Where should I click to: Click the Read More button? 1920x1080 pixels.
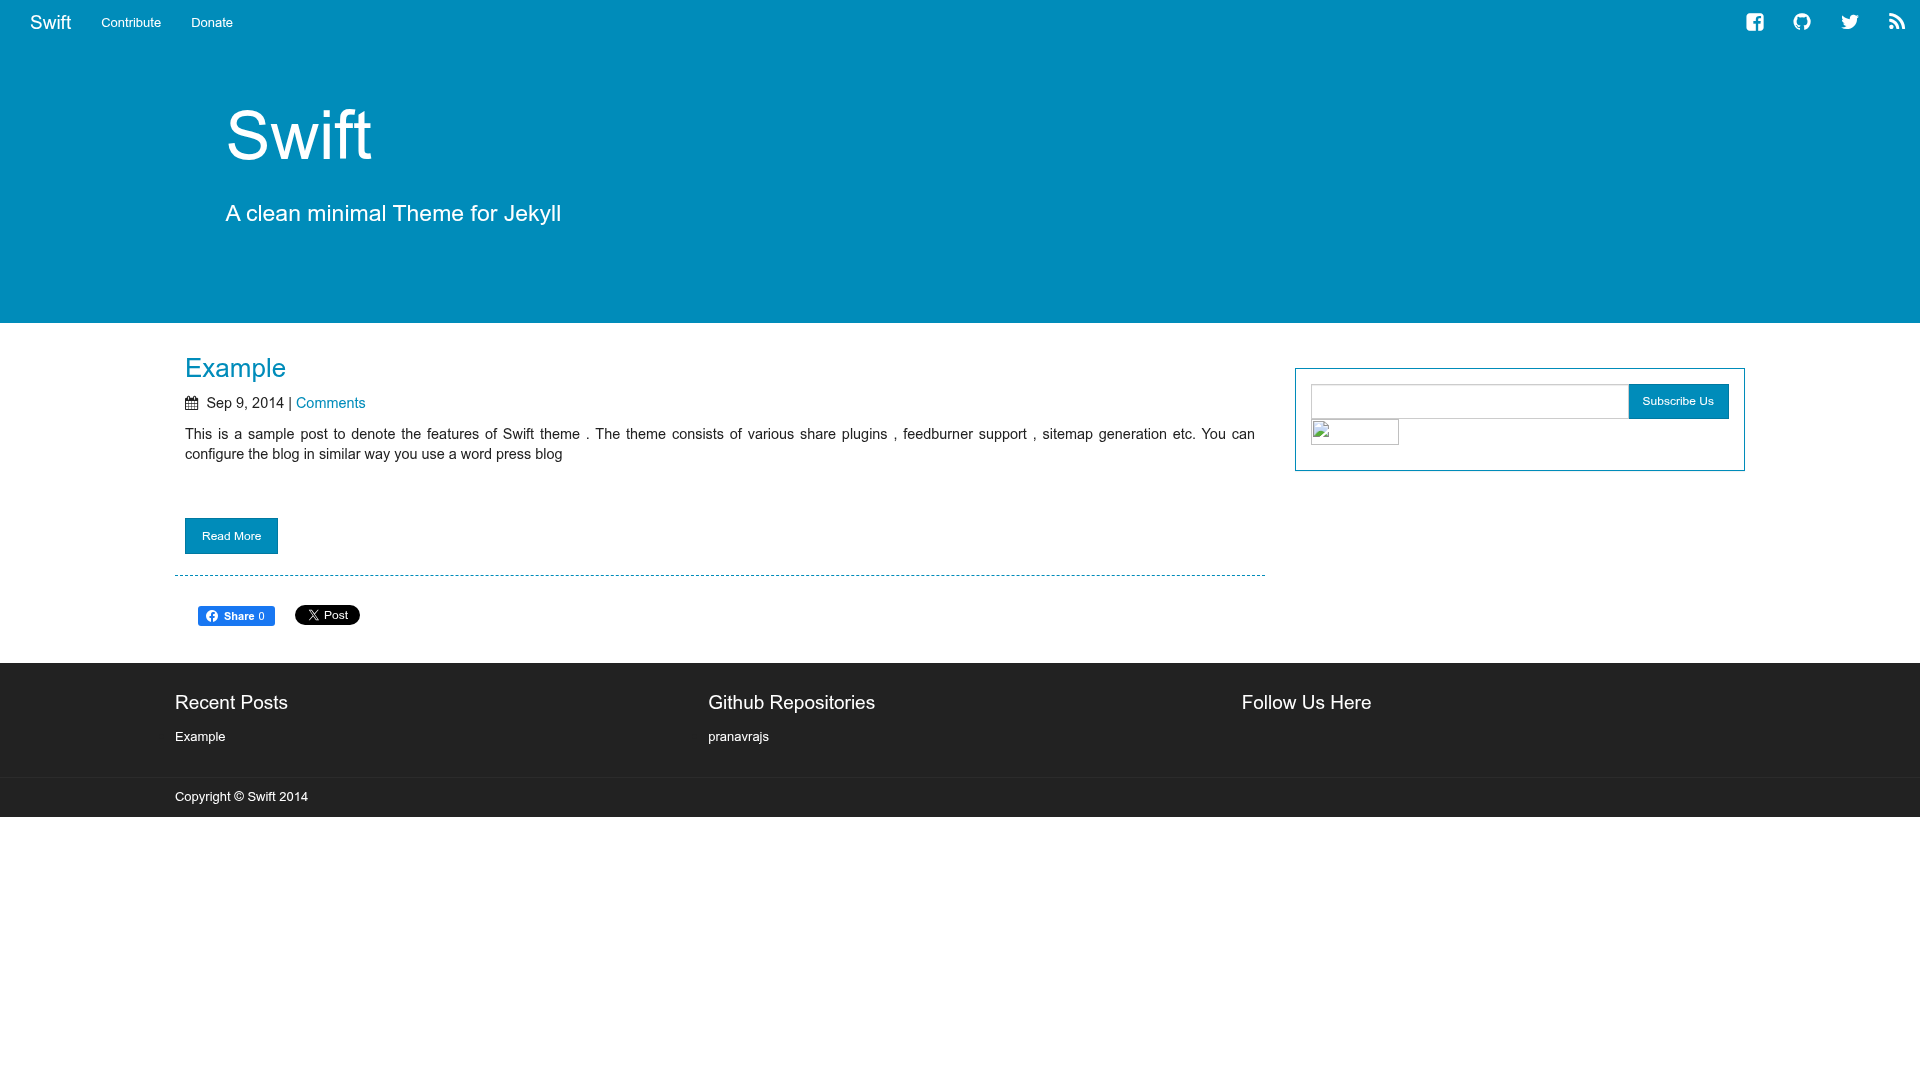tap(231, 536)
